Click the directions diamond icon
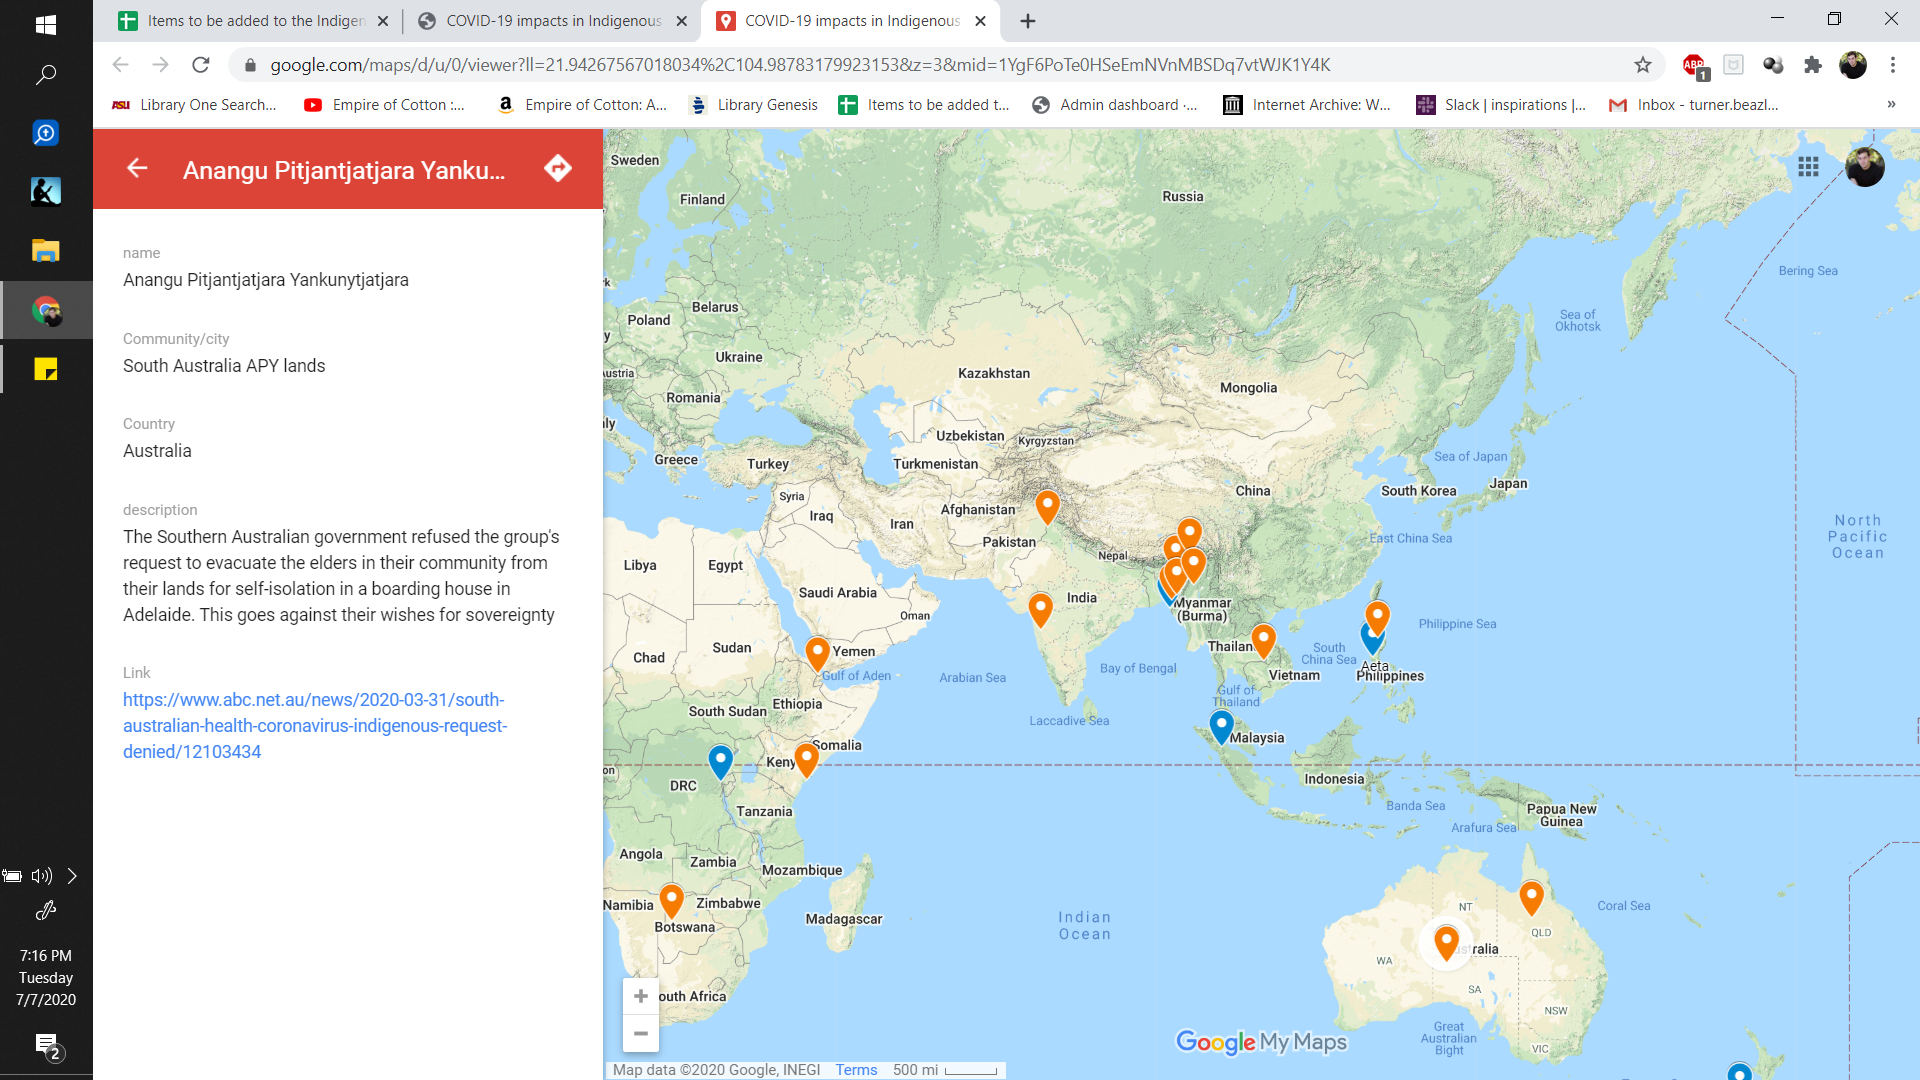This screenshot has width=1920, height=1080. pyautogui.click(x=558, y=168)
